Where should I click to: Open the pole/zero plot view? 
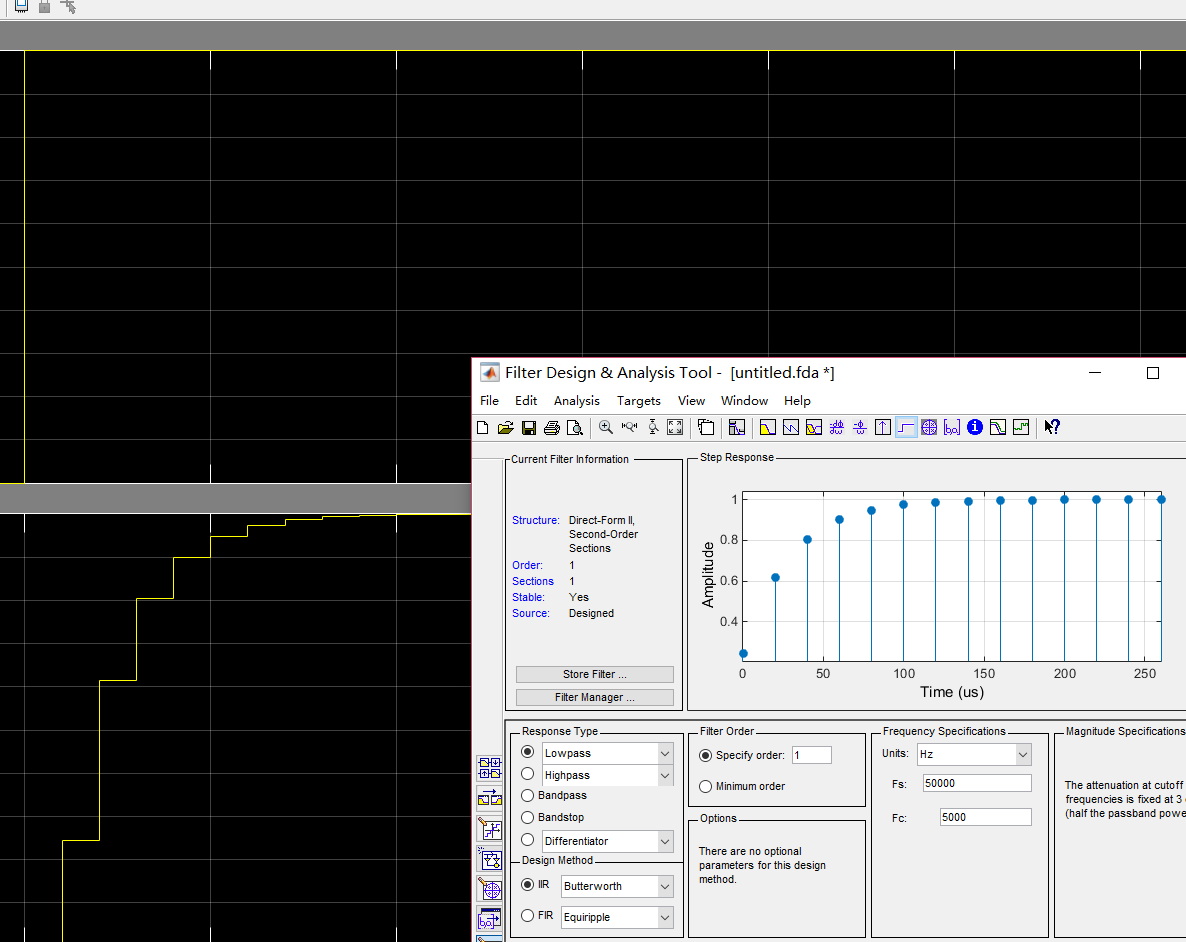tap(929, 428)
